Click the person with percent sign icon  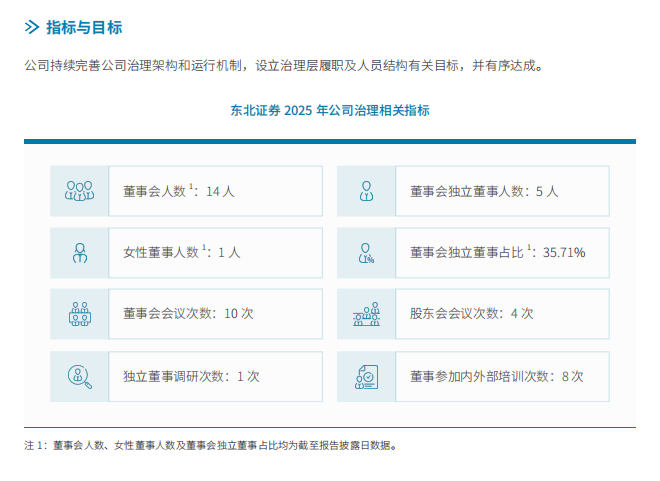pos(366,253)
